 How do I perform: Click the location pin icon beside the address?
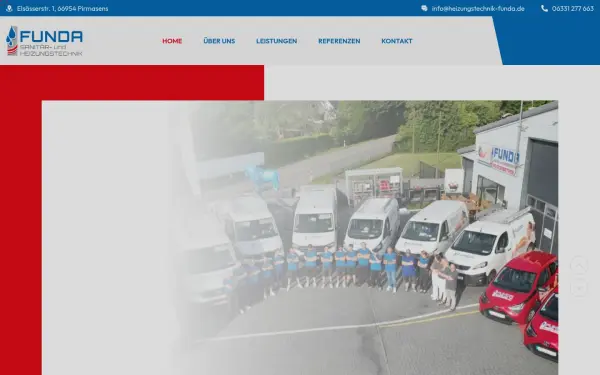[x=9, y=8]
